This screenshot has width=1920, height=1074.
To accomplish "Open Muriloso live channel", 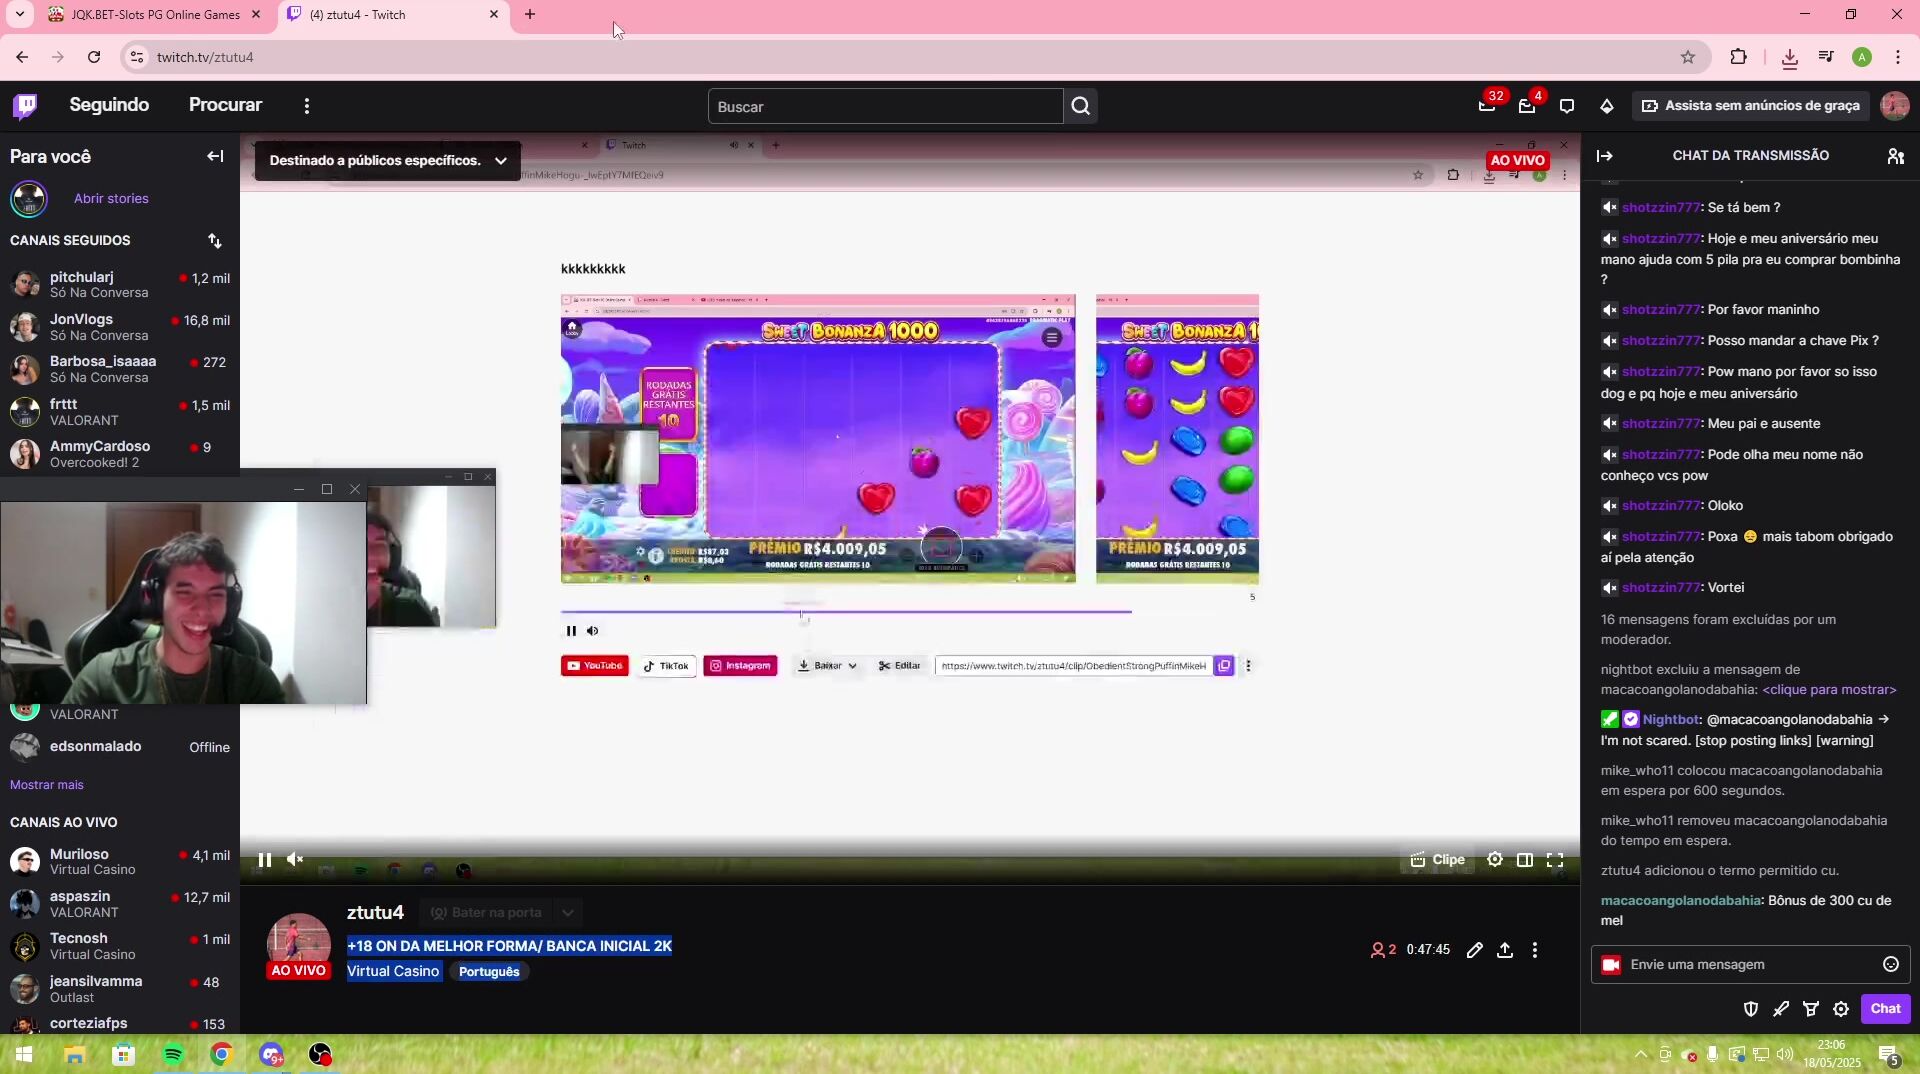I will pyautogui.click(x=120, y=862).
